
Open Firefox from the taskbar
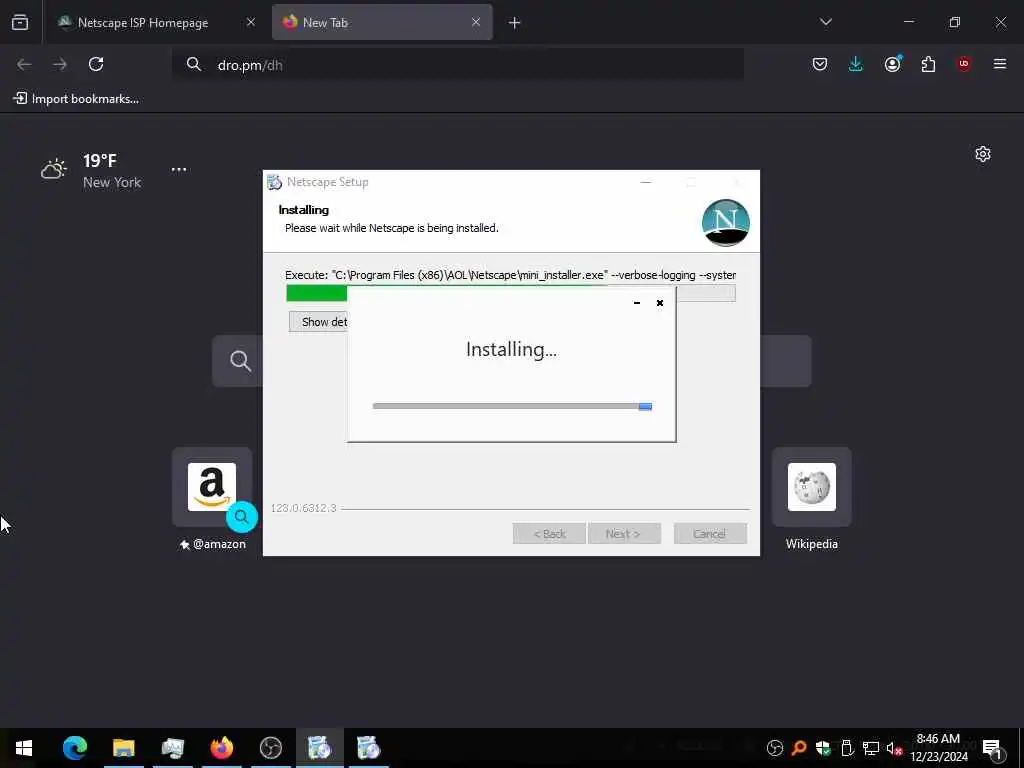221,748
